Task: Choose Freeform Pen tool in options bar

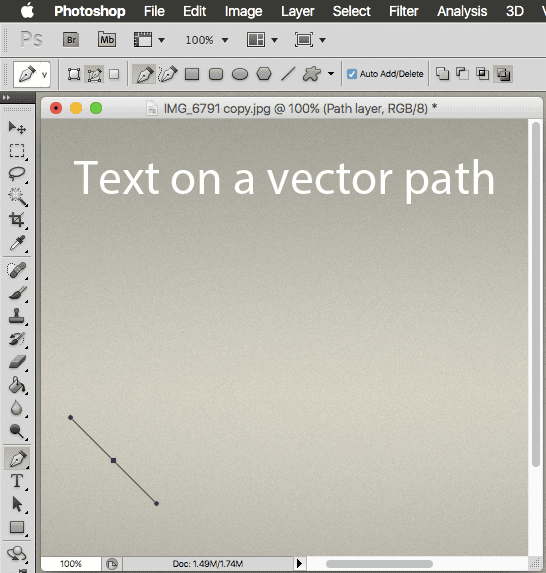Action: [168, 74]
